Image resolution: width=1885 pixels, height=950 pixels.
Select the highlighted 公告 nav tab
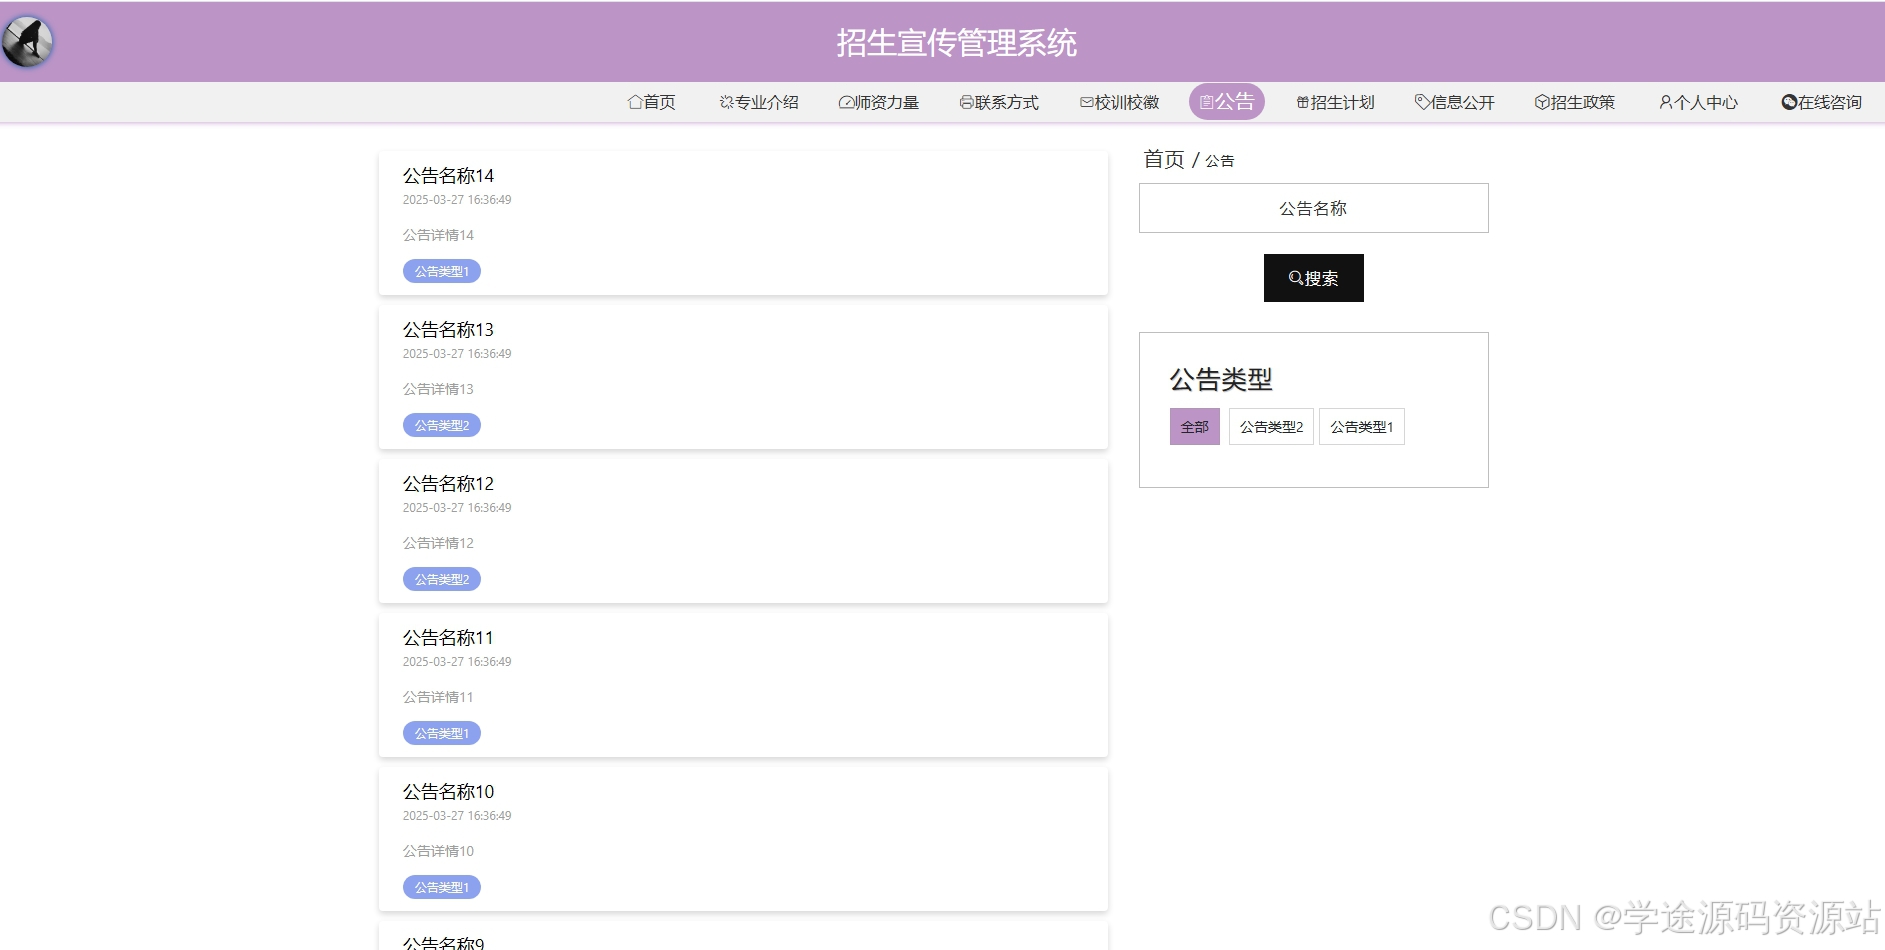pos(1227,102)
